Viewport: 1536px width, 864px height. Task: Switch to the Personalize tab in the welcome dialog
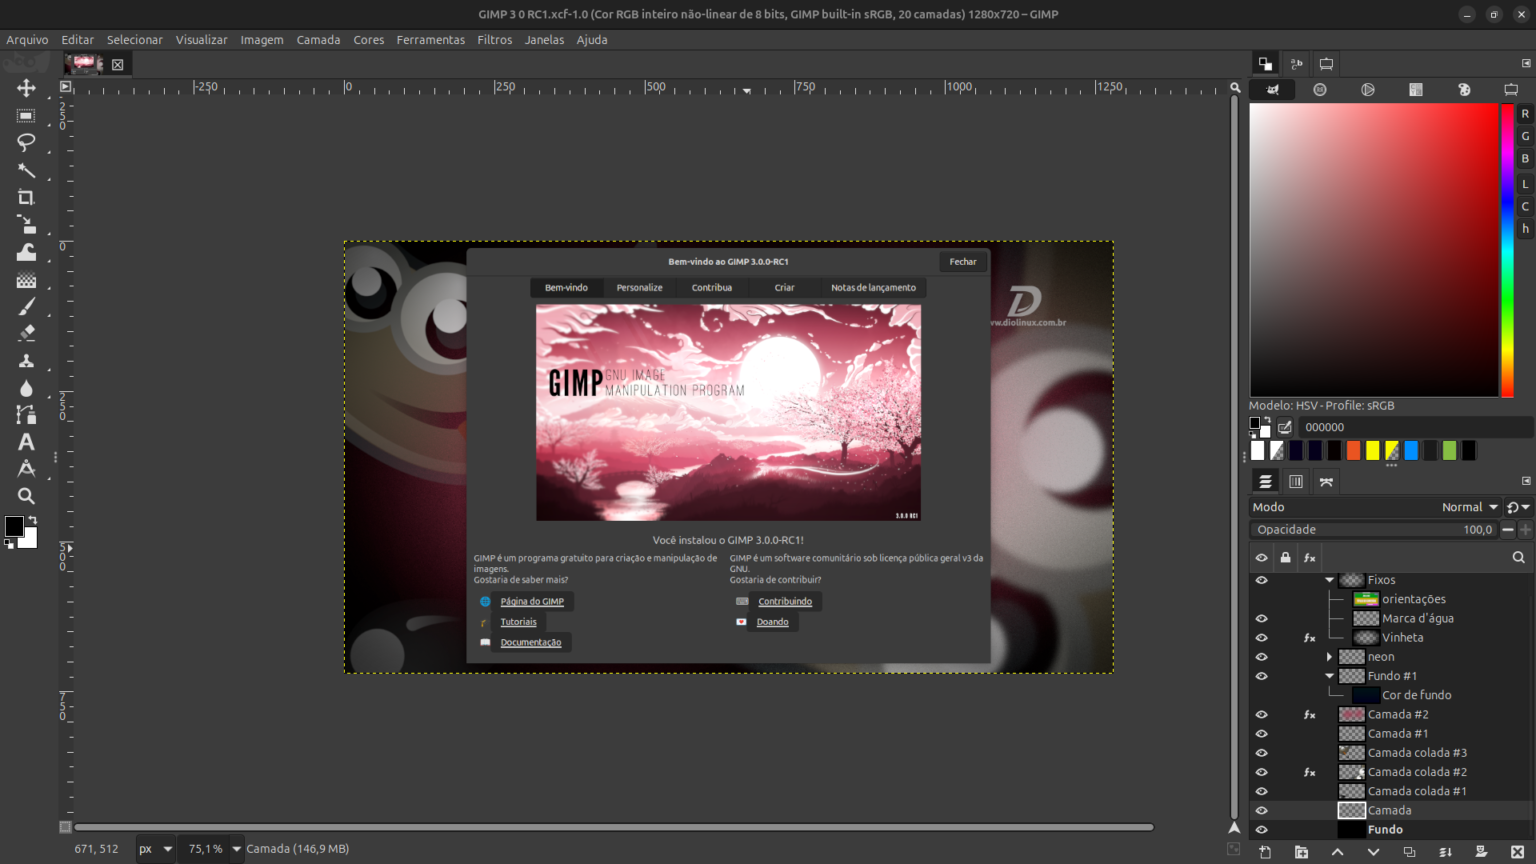(639, 287)
